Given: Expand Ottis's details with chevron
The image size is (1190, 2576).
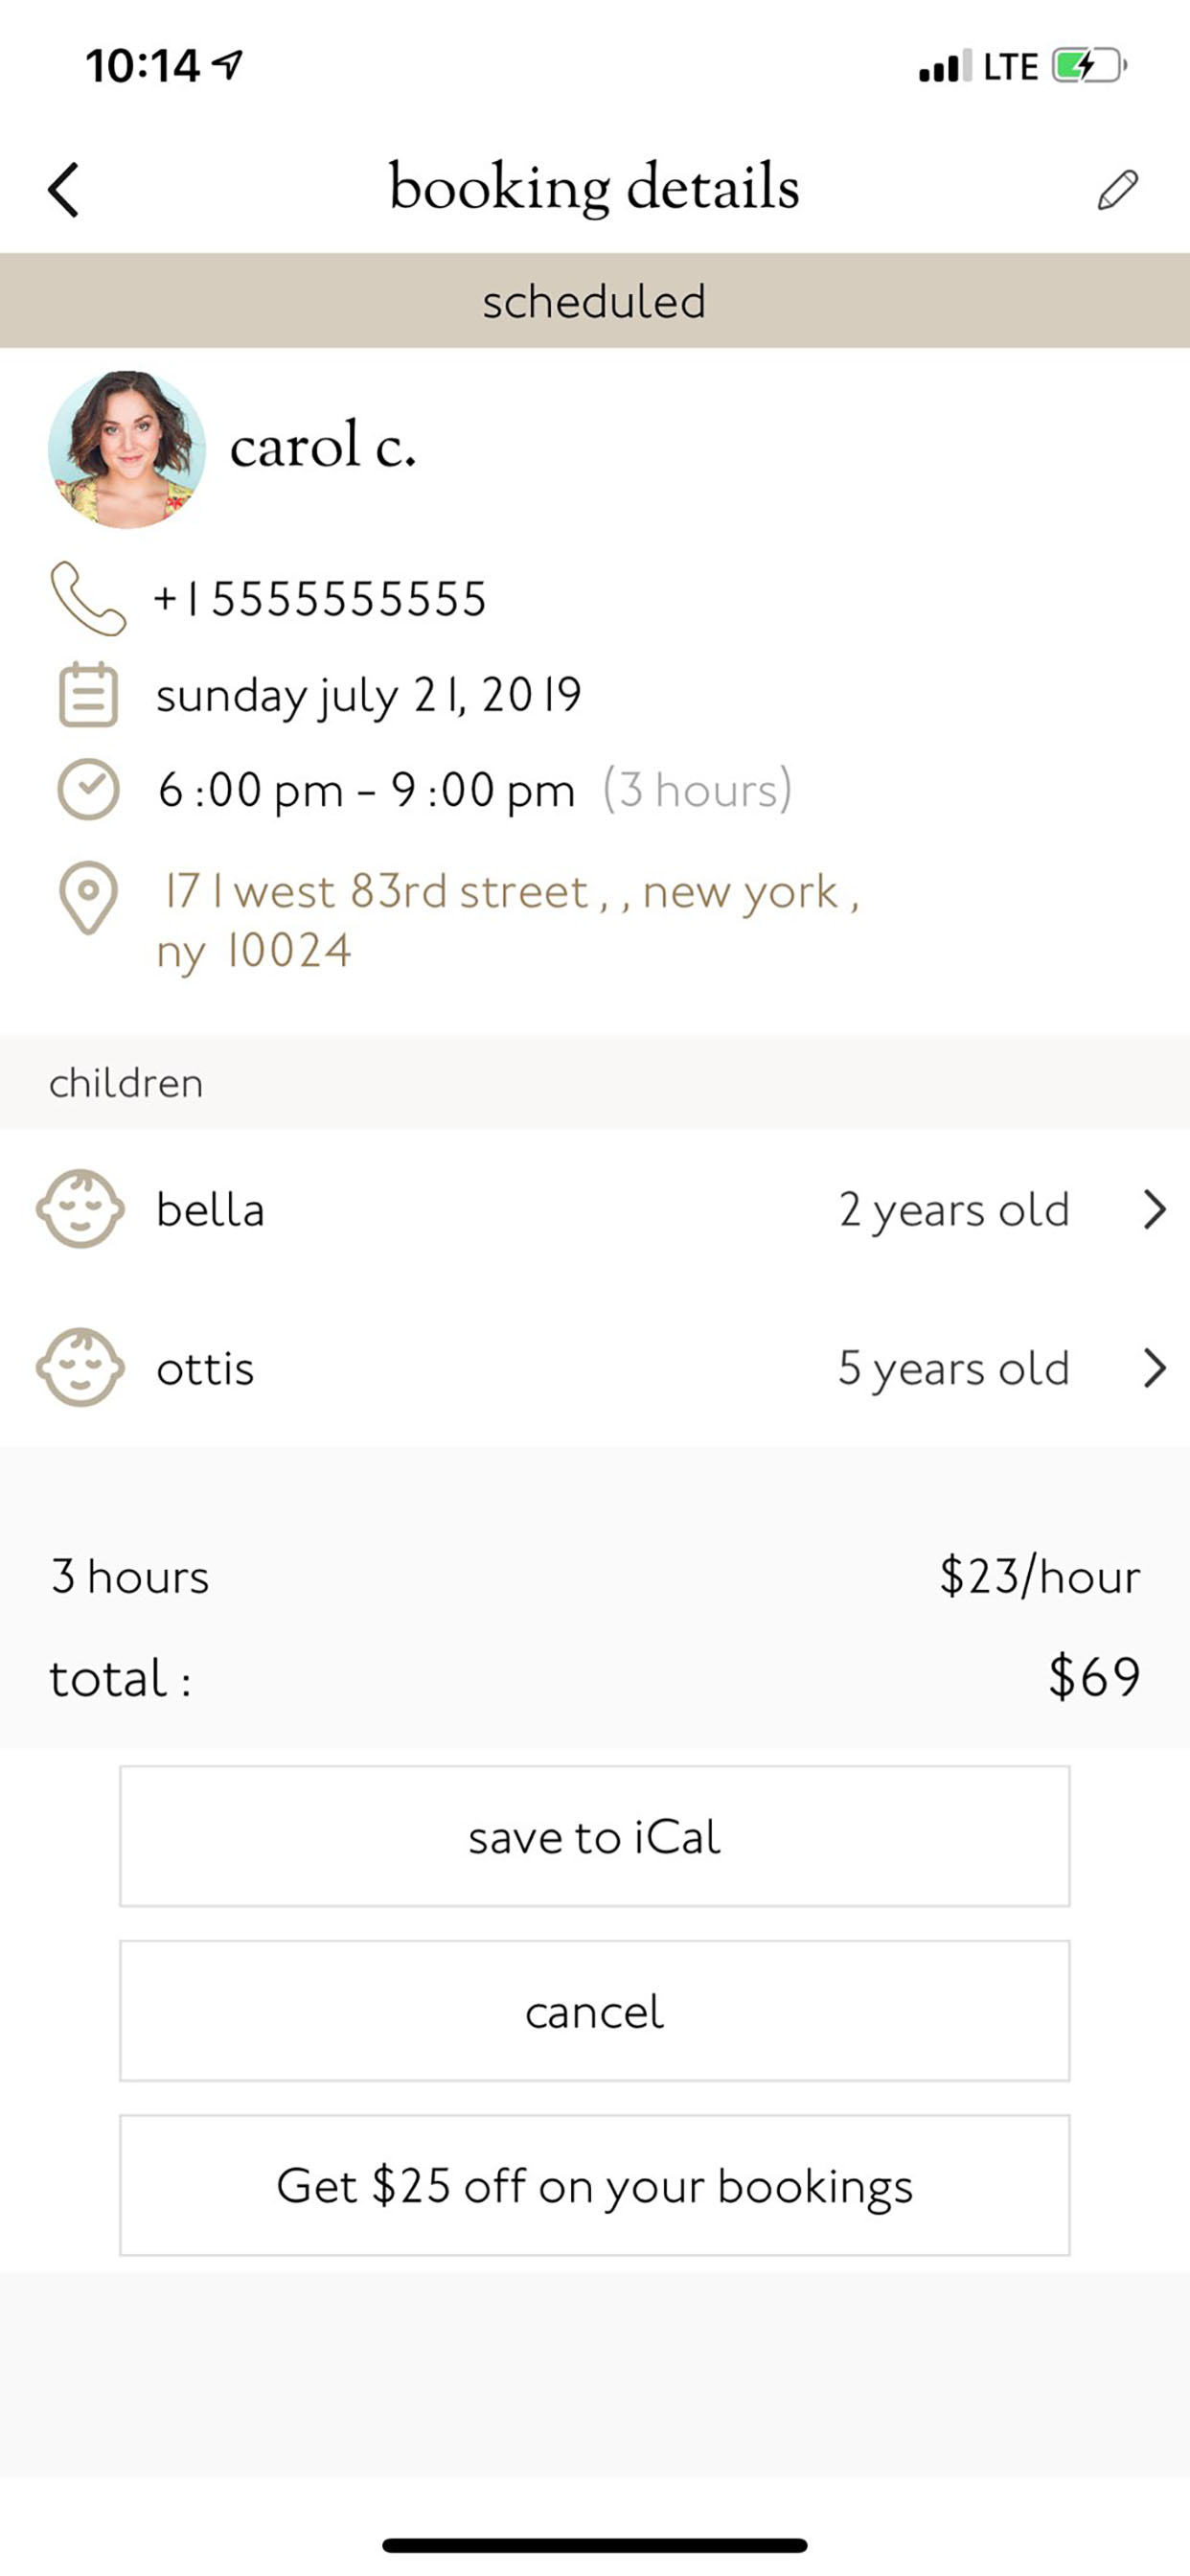Looking at the screenshot, I should point(1154,1367).
